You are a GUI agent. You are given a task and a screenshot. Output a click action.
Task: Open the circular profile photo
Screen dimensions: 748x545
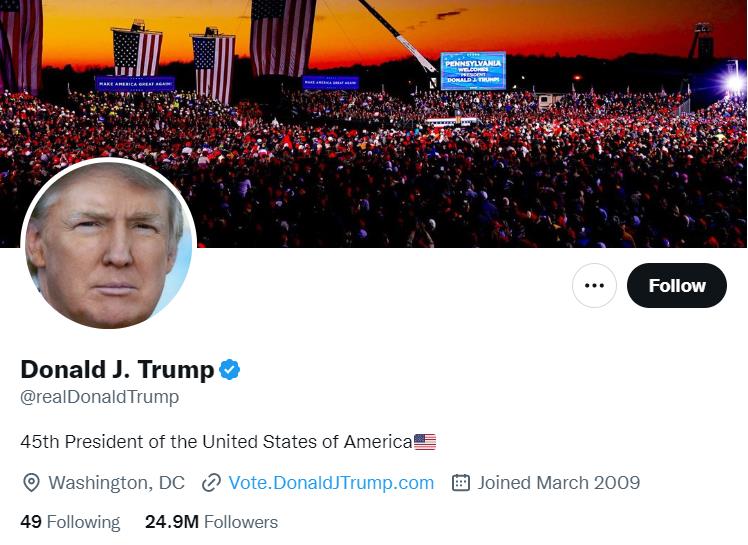coord(108,246)
